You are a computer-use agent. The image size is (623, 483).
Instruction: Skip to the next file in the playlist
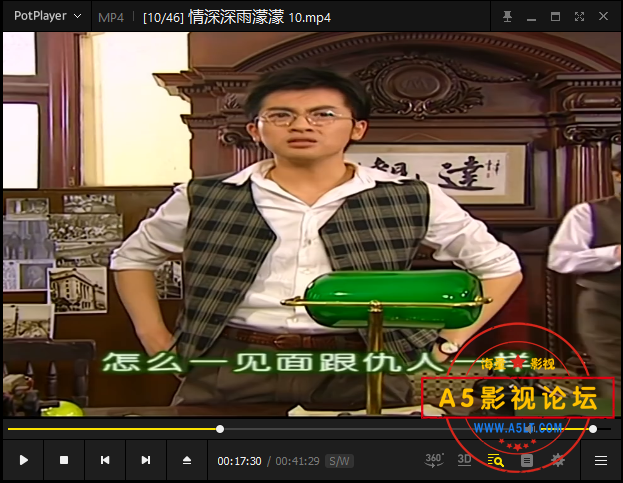pos(146,460)
